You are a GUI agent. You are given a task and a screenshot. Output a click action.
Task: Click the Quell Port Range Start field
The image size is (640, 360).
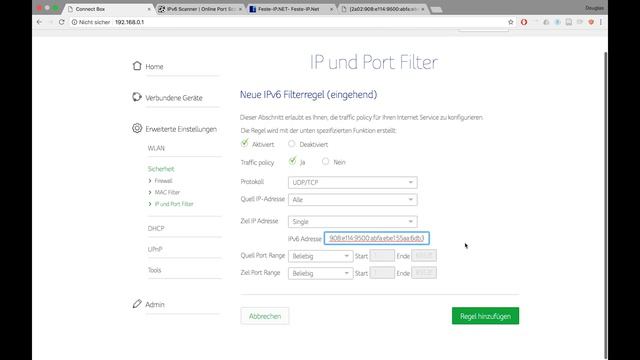pos(382,256)
